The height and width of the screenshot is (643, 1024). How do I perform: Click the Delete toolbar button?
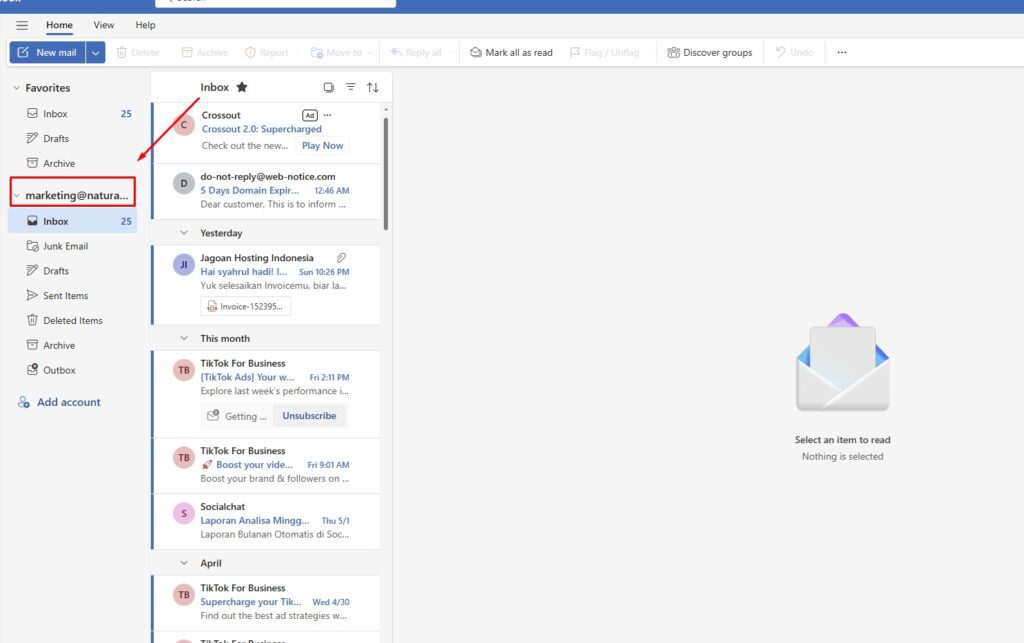click(138, 52)
